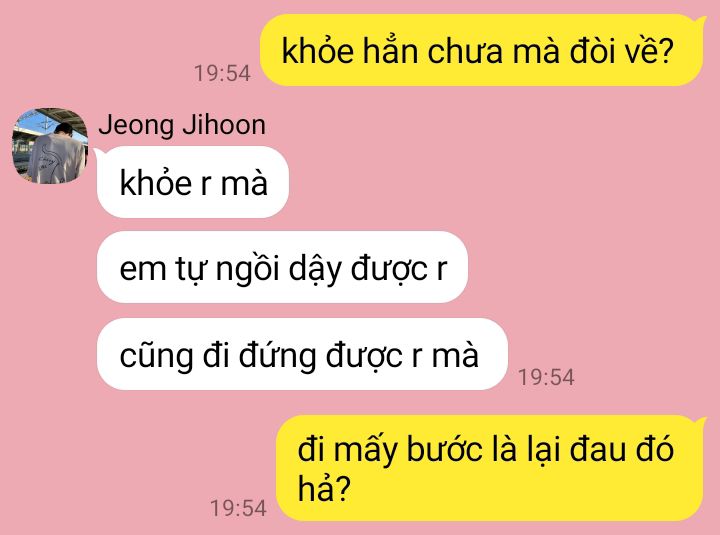720x535 pixels.
Task: Select the yellow message 'đi mấy bước là lại đau đó hả?'
Action: (489, 468)
